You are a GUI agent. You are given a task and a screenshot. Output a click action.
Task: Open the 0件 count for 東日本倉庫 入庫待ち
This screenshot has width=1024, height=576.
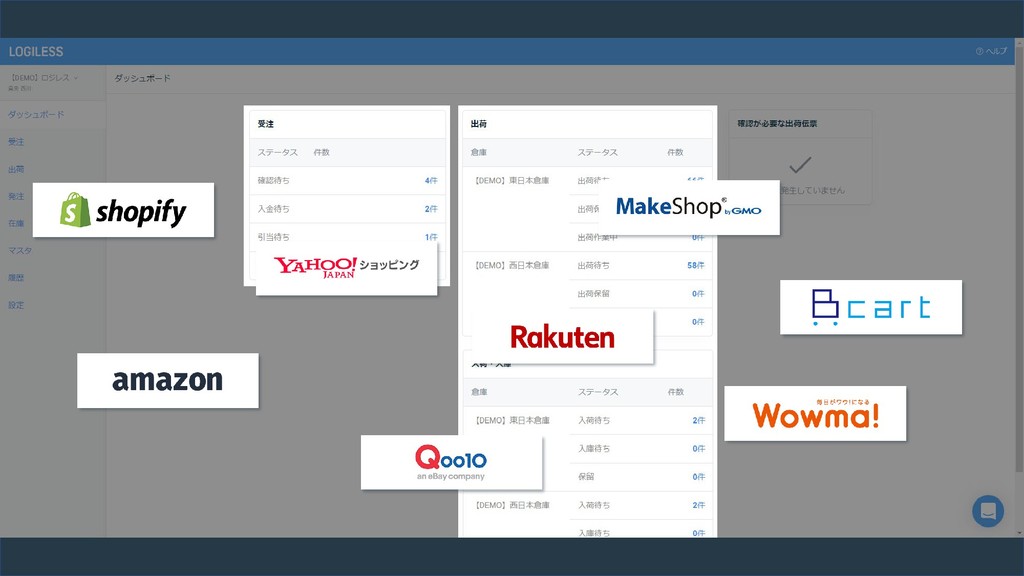coord(699,449)
